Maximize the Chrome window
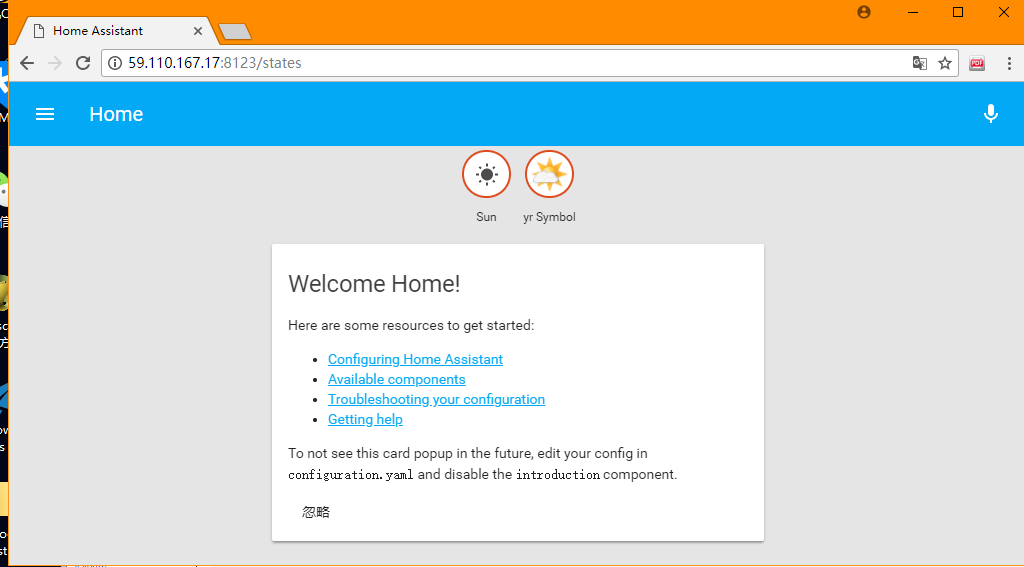Image resolution: width=1024 pixels, height=567 pixels. (958, 12)
